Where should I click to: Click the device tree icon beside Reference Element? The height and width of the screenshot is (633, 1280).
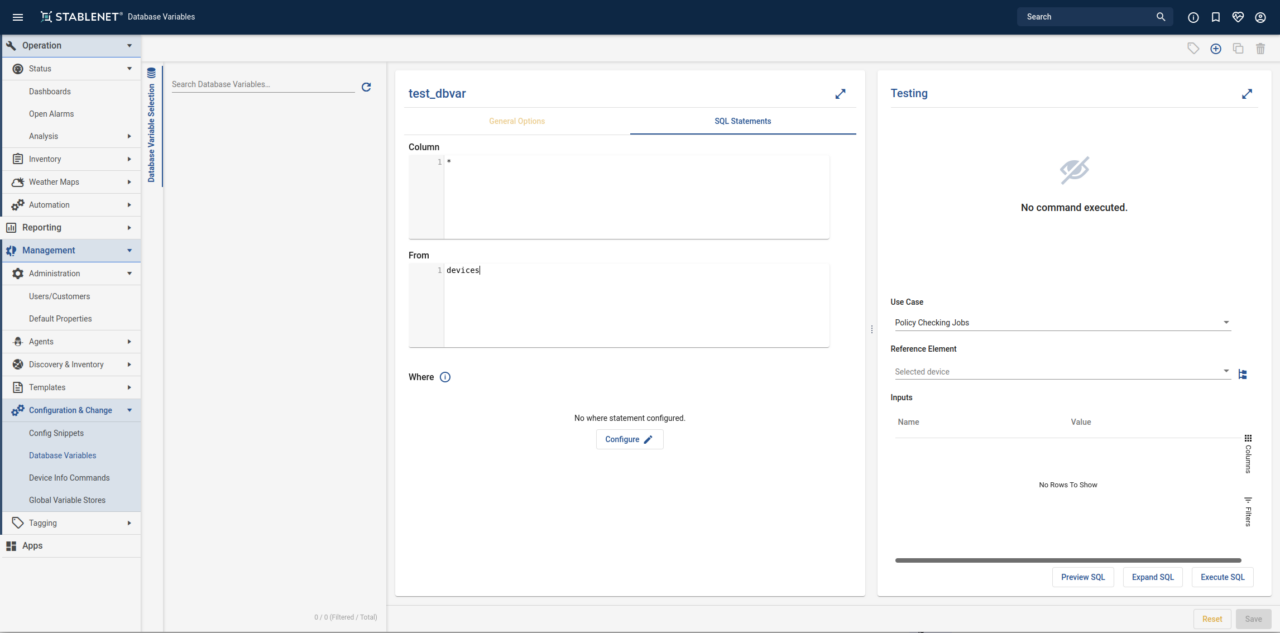coord(1243,374)
